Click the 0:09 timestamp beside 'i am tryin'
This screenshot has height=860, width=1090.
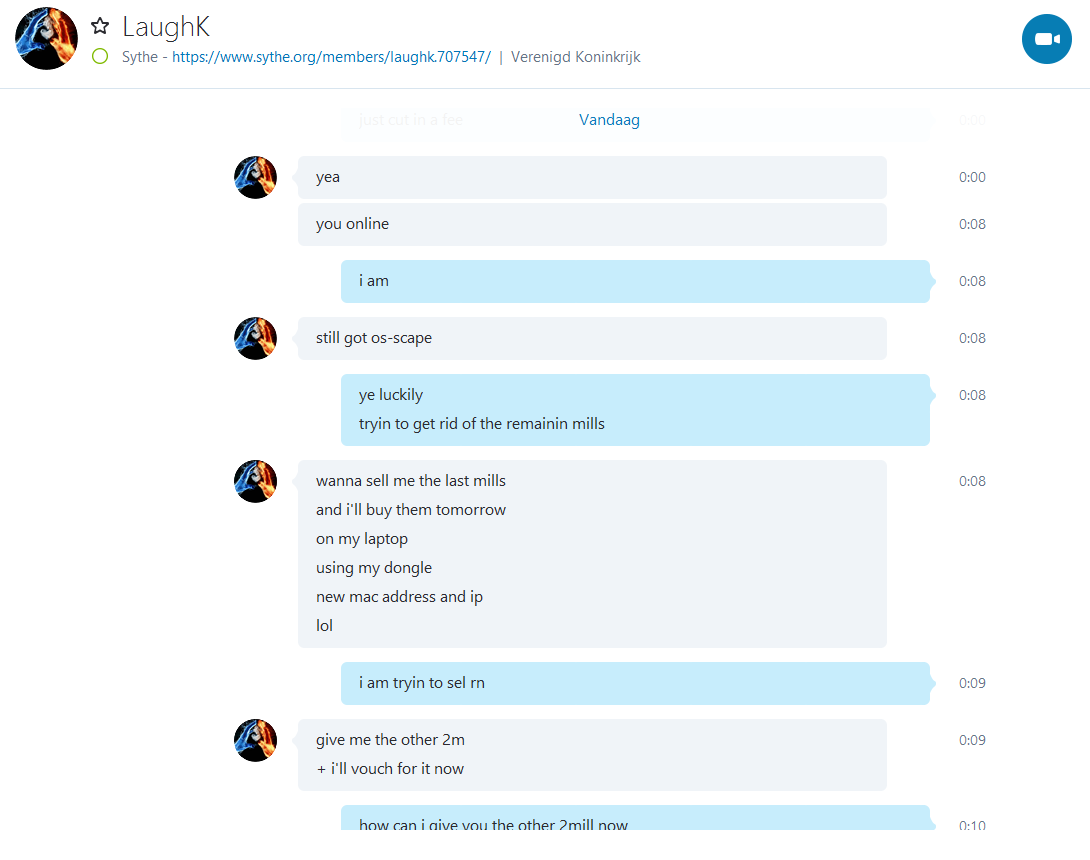click(972, 683)
